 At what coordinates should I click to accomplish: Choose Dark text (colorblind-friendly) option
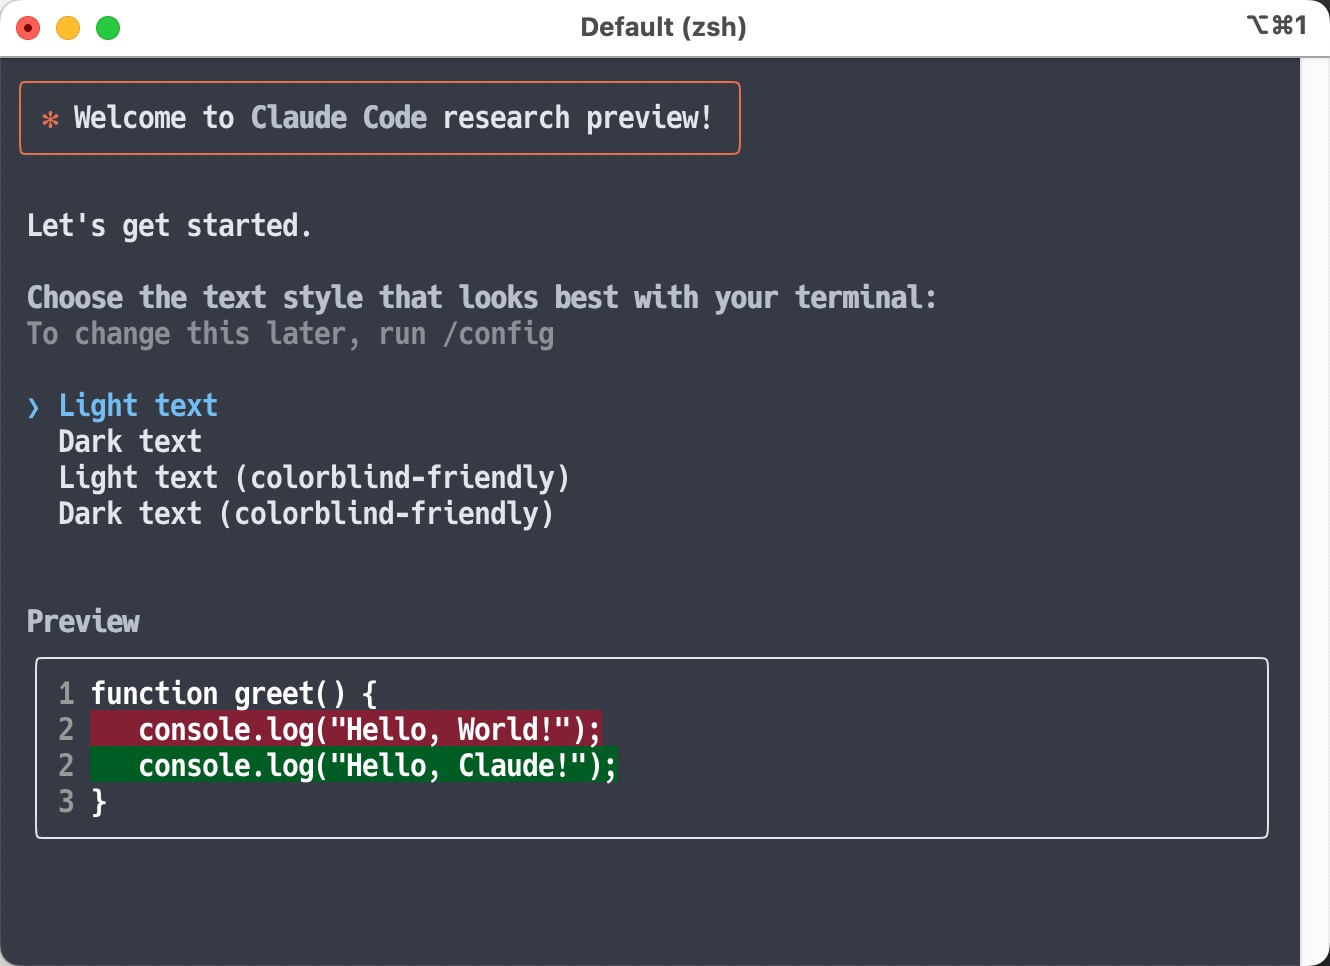[306, 513]
